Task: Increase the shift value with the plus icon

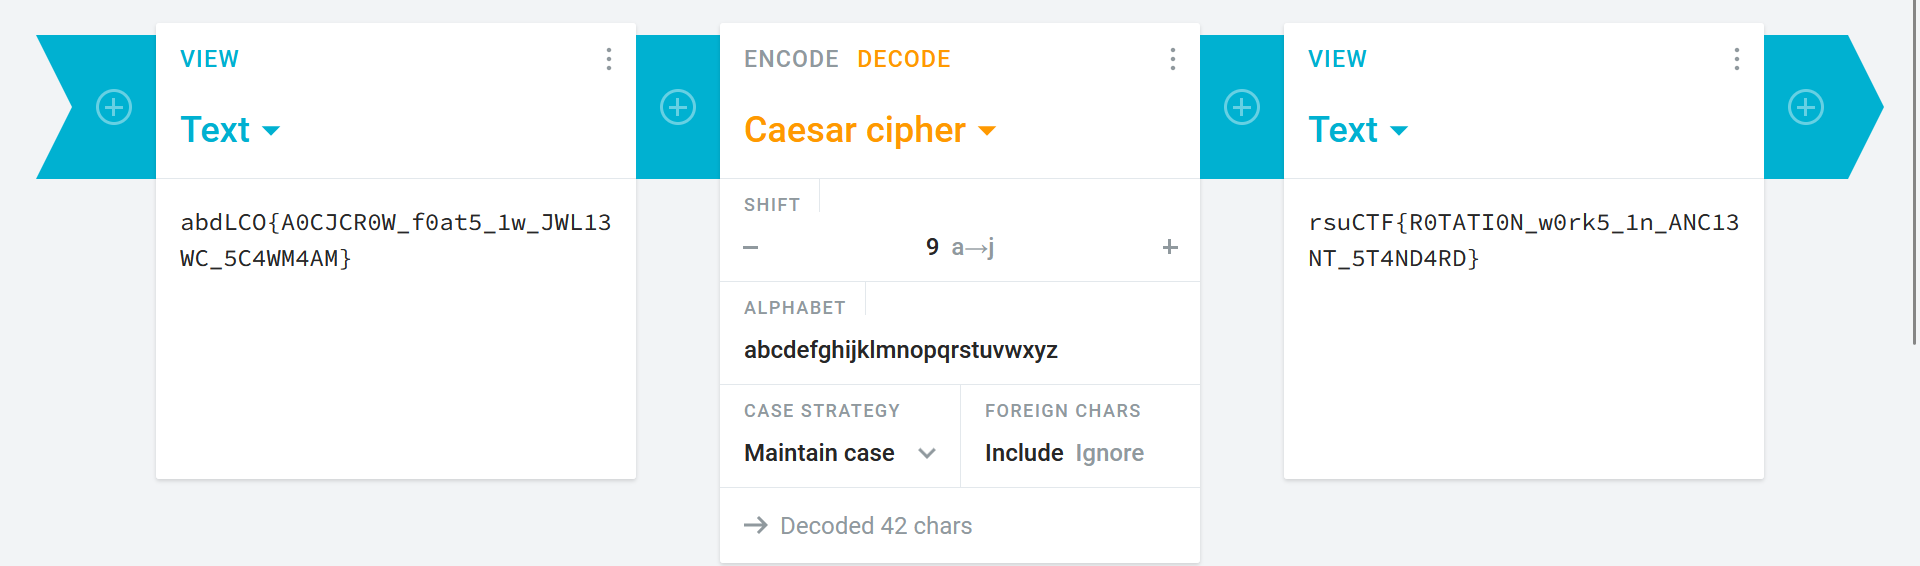Action: 1170,247
